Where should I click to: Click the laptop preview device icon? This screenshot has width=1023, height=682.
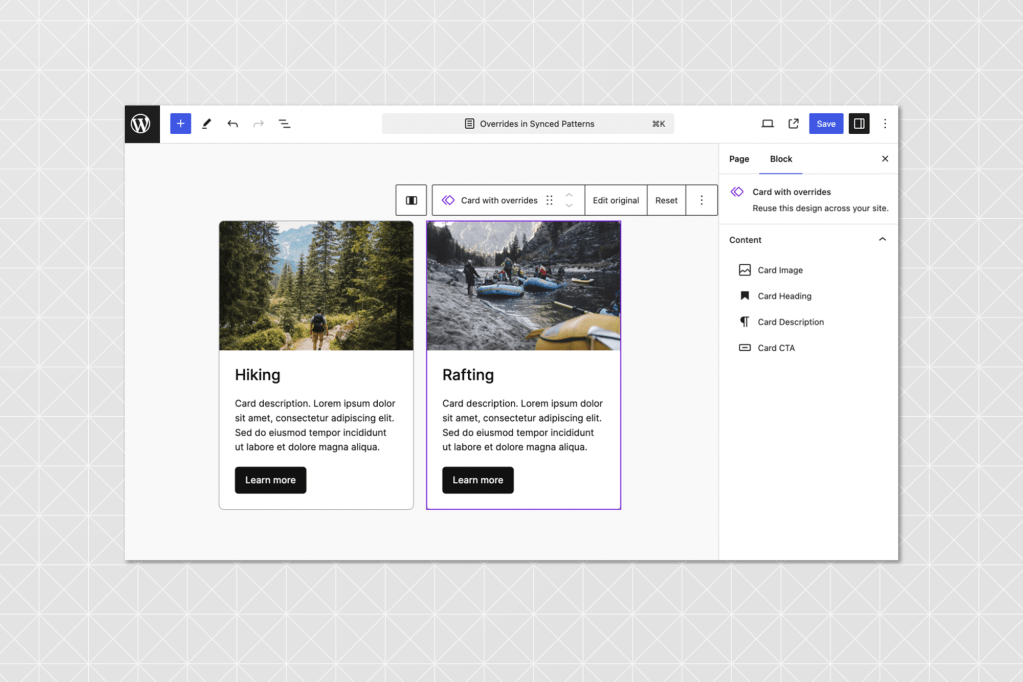pyautogui.click(x=767, y=124)
